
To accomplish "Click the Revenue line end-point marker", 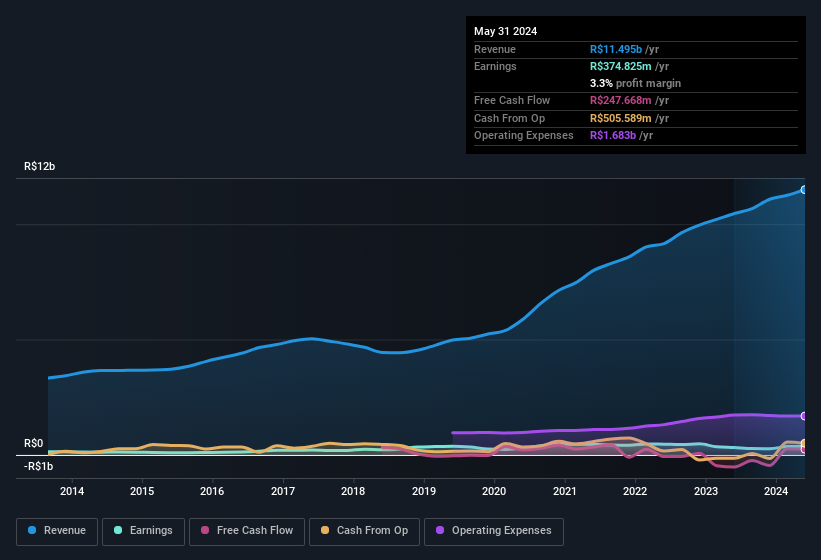I will tap(804, 189).
